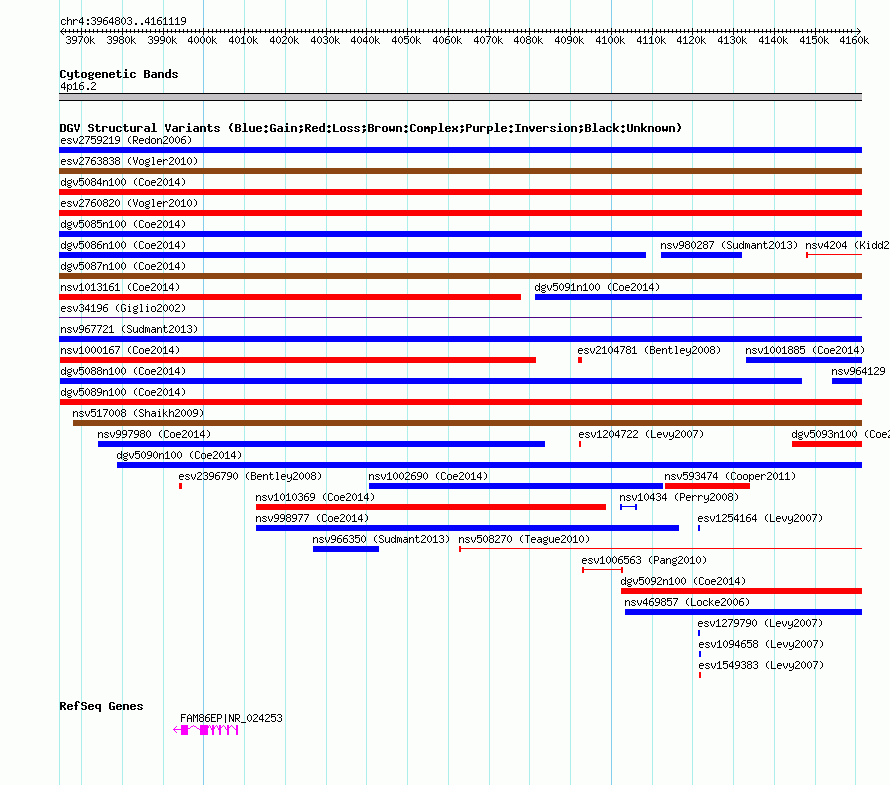Click the 3970k ruler tick label

(80, 40)
